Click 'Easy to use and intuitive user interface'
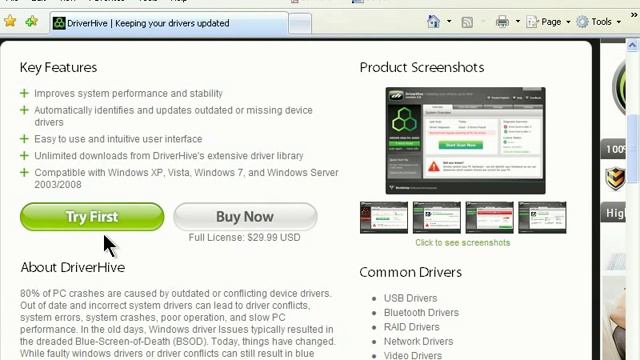This screenshot has width=640, height=360. pyautogui.click(x=118, y=139)
